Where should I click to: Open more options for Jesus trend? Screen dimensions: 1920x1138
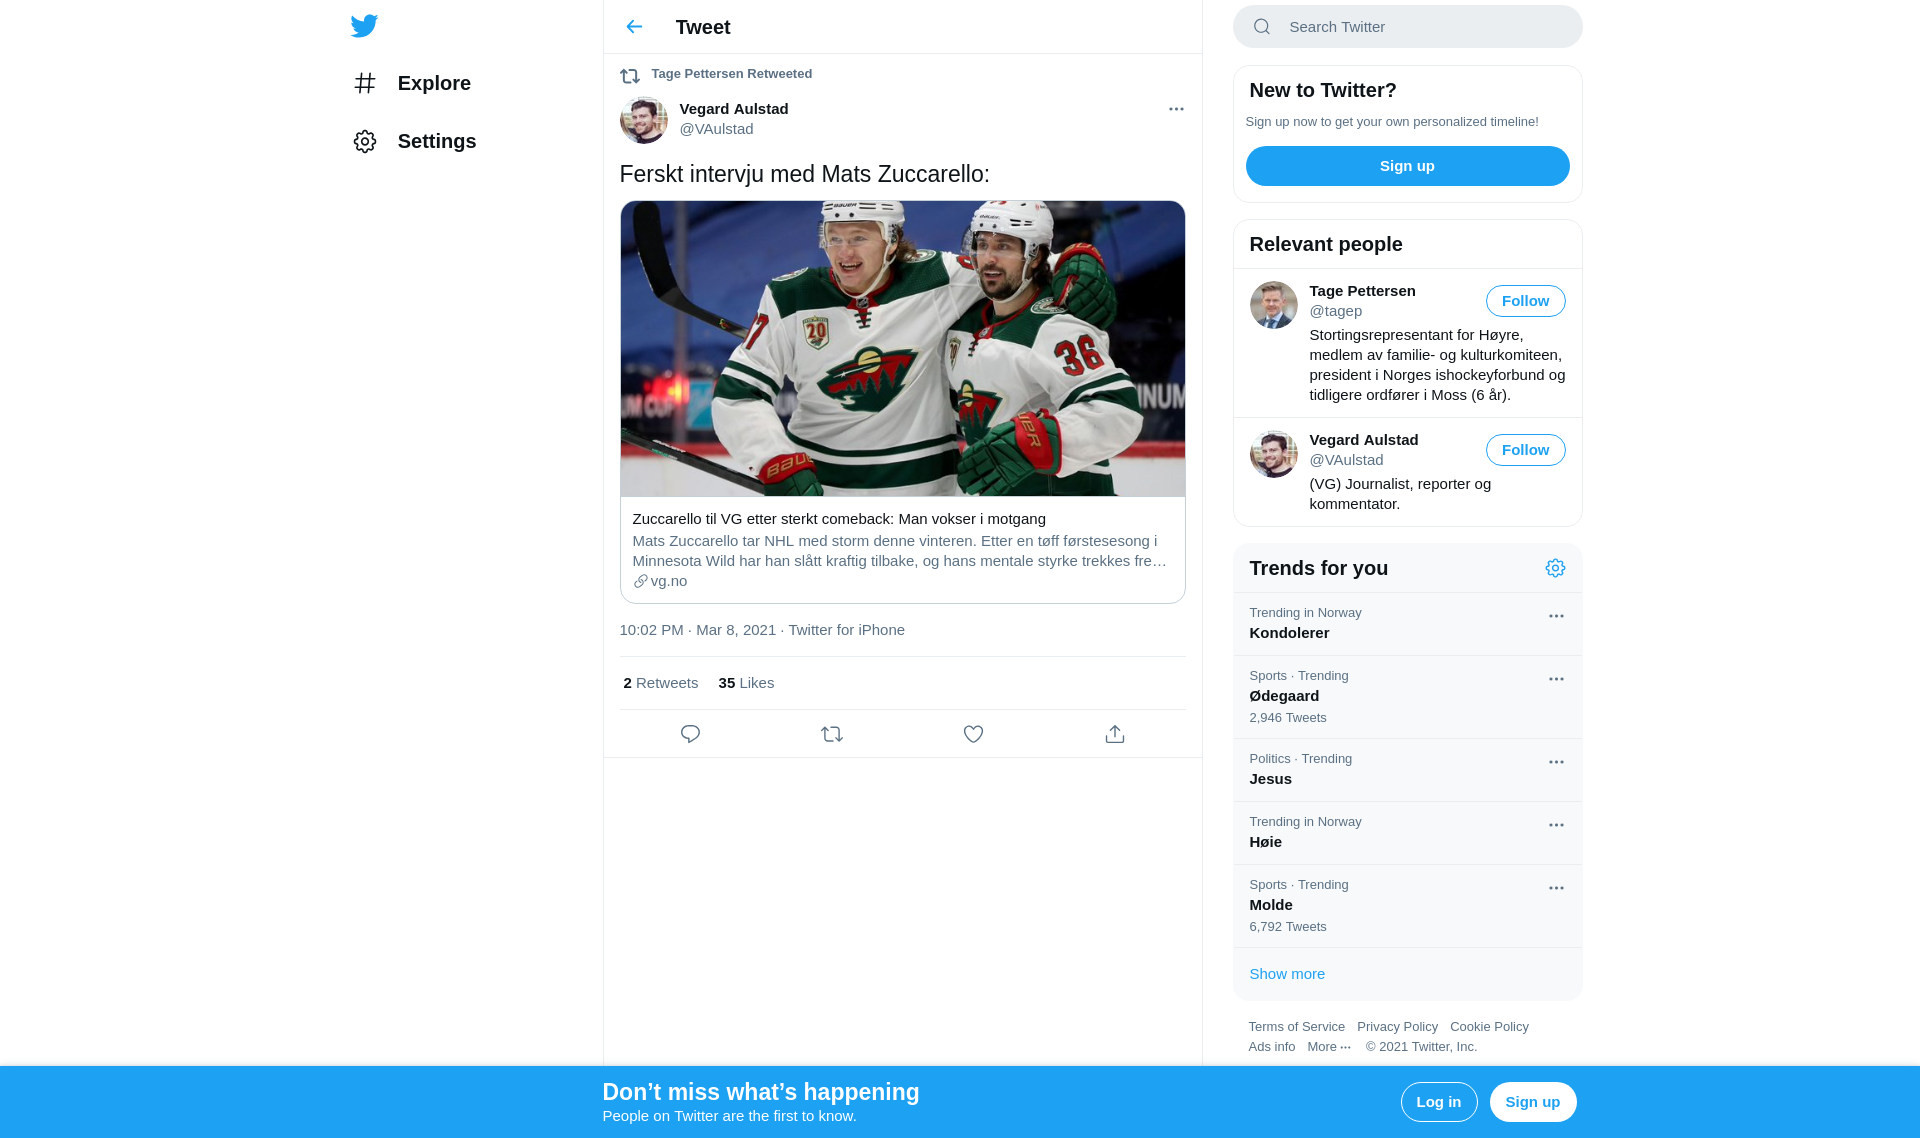click(1556, 762)
